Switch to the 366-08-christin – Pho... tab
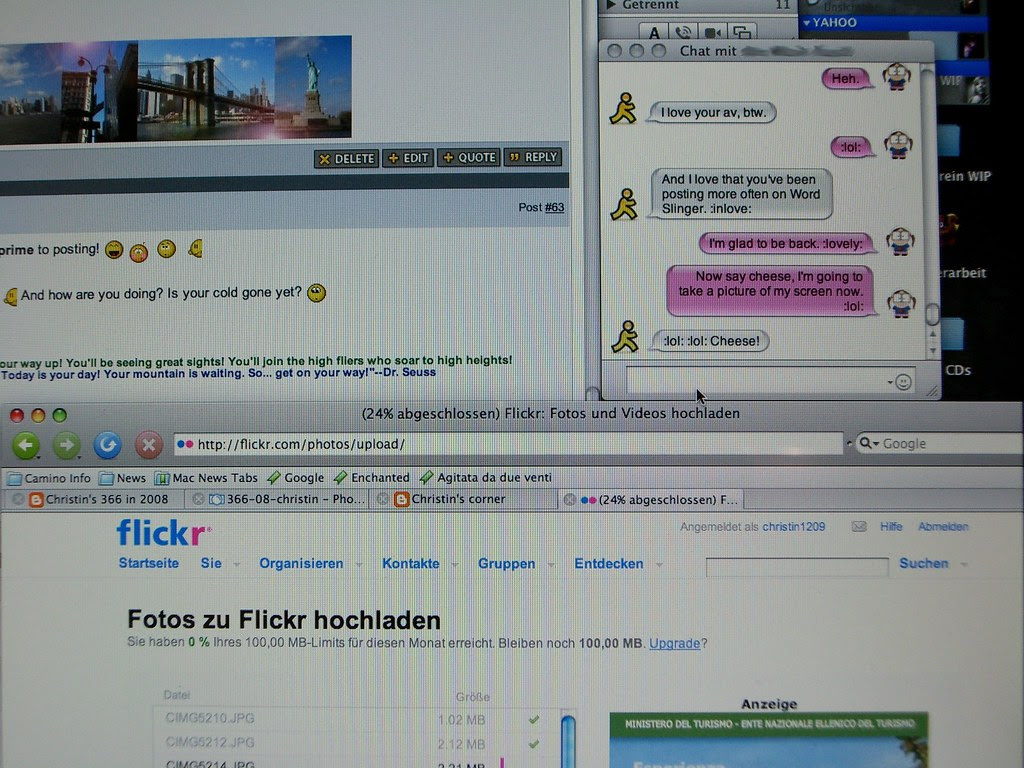 click(278, 499)
